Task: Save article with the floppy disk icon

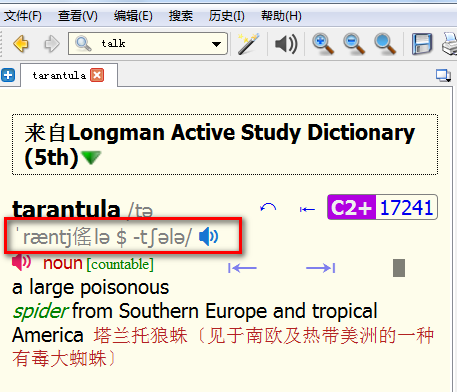Action: point(422,44)
